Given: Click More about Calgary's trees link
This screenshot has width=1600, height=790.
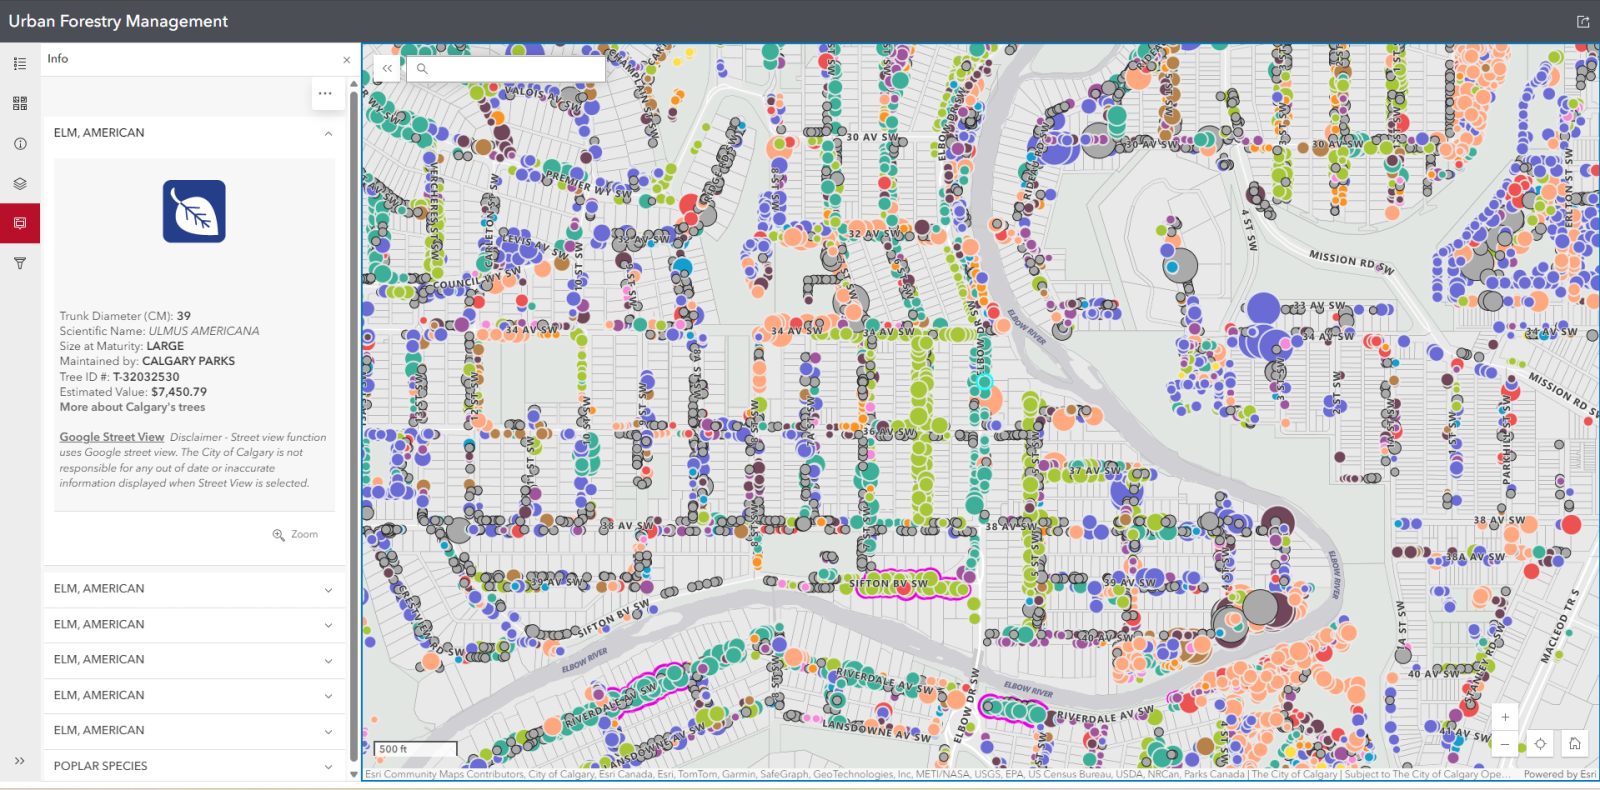Looking at the screenshot, I should [x=132, y=408].
